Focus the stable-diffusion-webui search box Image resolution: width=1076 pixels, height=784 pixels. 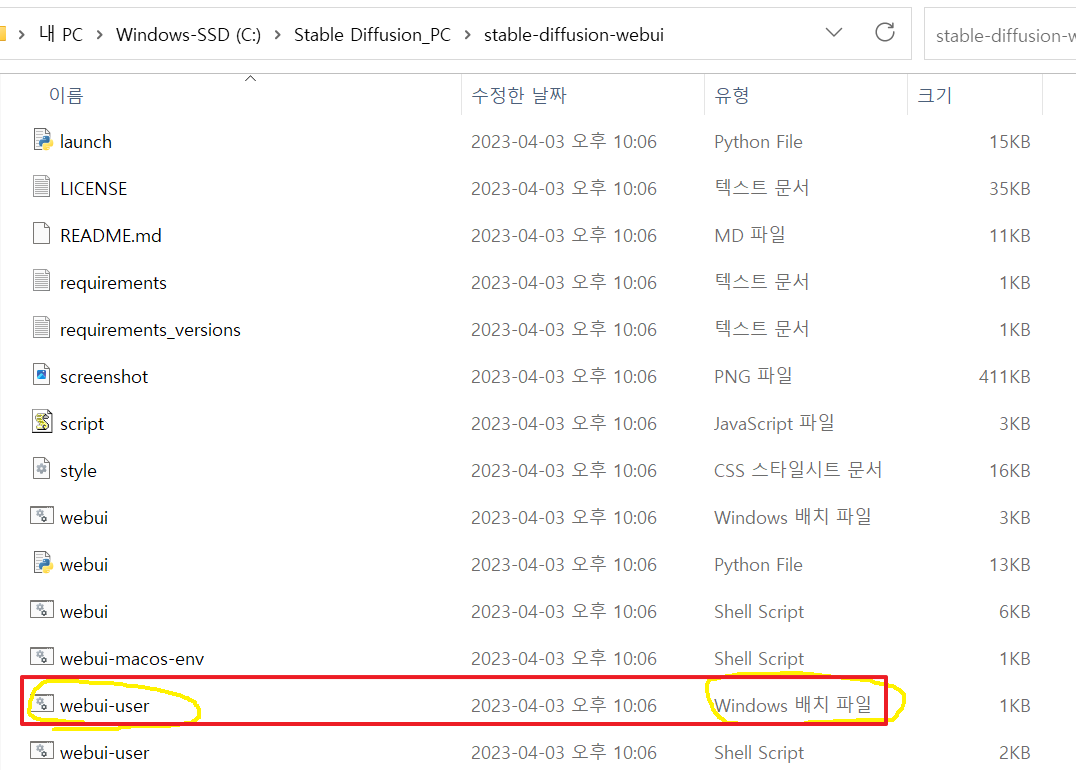click(x=1001, y=34)
